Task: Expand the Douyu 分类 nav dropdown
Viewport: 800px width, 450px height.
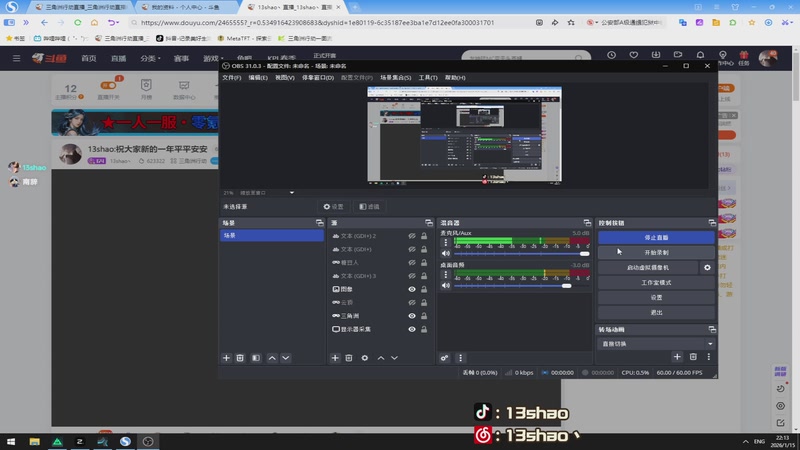Action: [x=150, y=59]
